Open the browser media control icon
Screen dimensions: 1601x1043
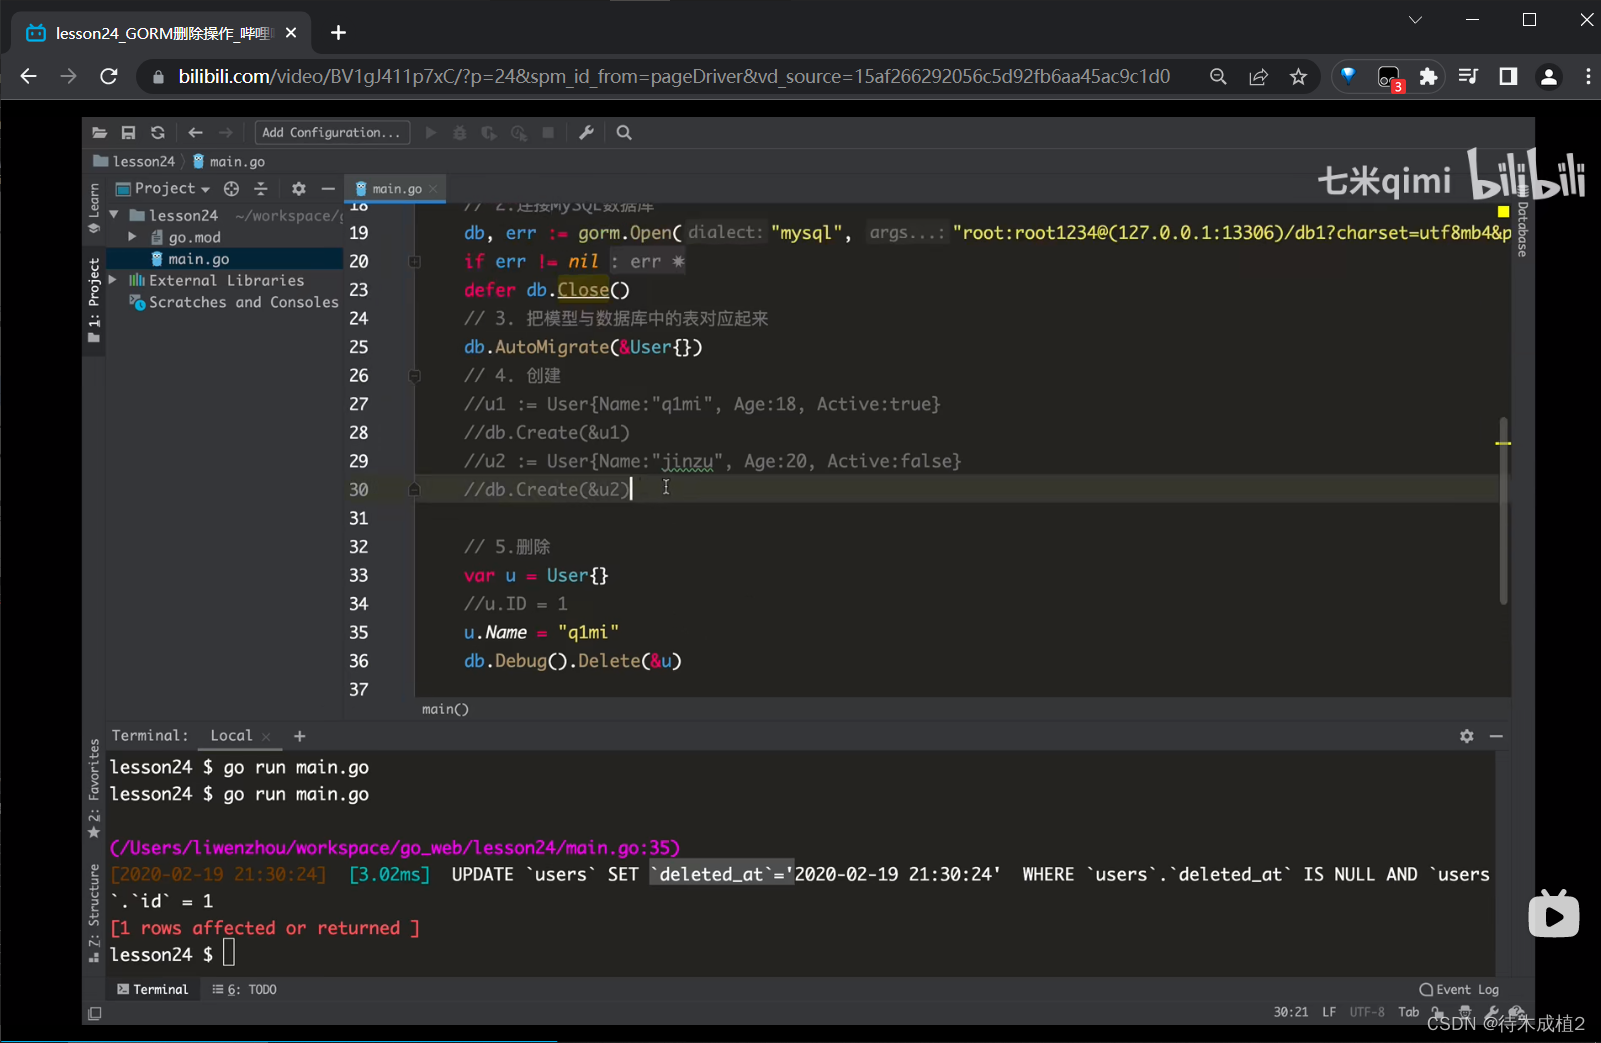point(1468,76)
